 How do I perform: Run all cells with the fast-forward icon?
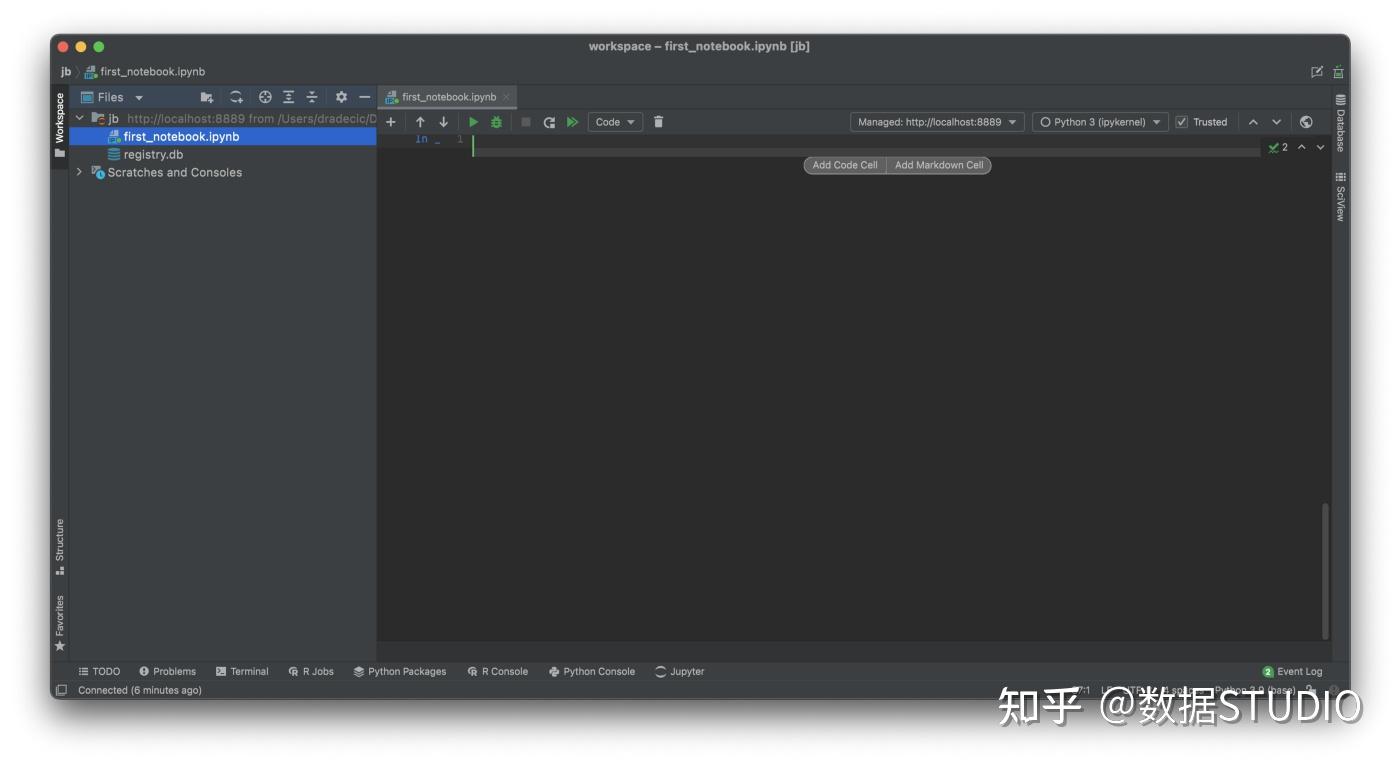(x=573, y=121)
